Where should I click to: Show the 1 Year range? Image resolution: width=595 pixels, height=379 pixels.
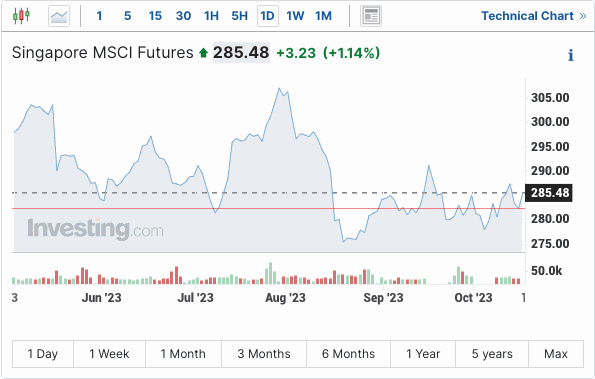click(x=423, y=354)
